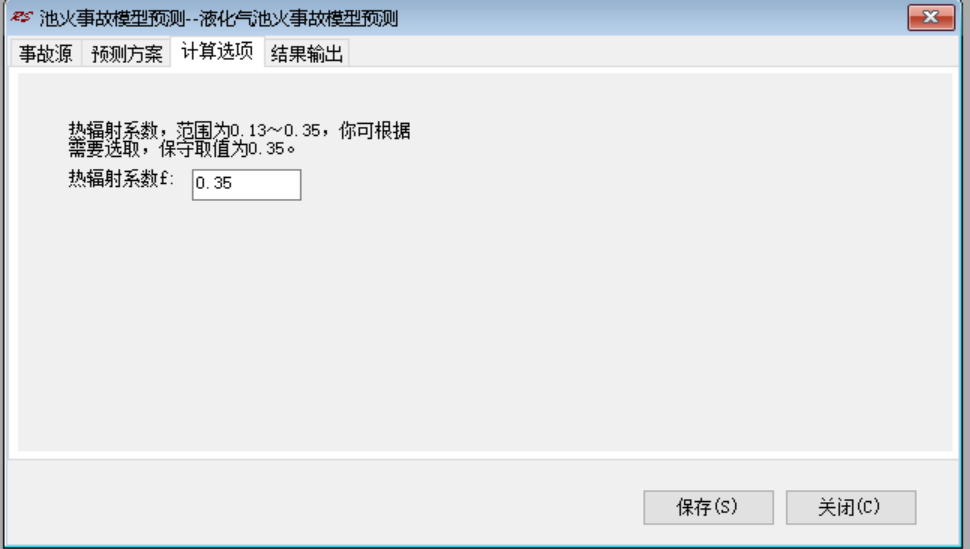Image resolution: width=970 pixels, height=549 pixels.
Task: Click the 关闭(C) button
Action: pos(851,507)
